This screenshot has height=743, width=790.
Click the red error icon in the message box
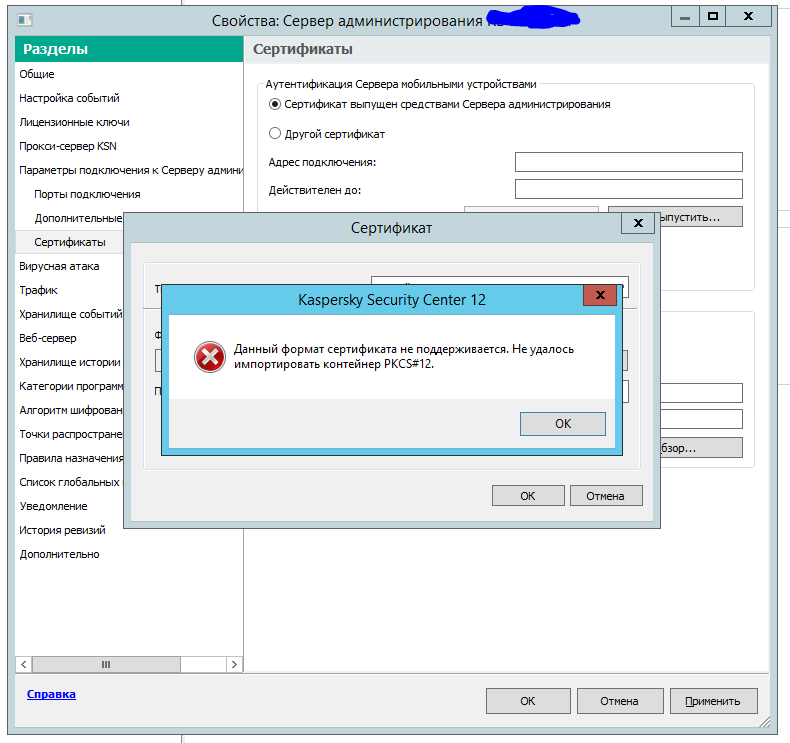pos(210,357)
